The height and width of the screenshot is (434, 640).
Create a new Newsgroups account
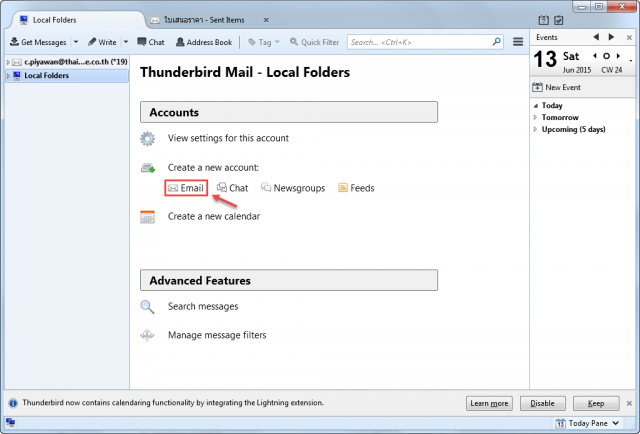click(293, 188)
